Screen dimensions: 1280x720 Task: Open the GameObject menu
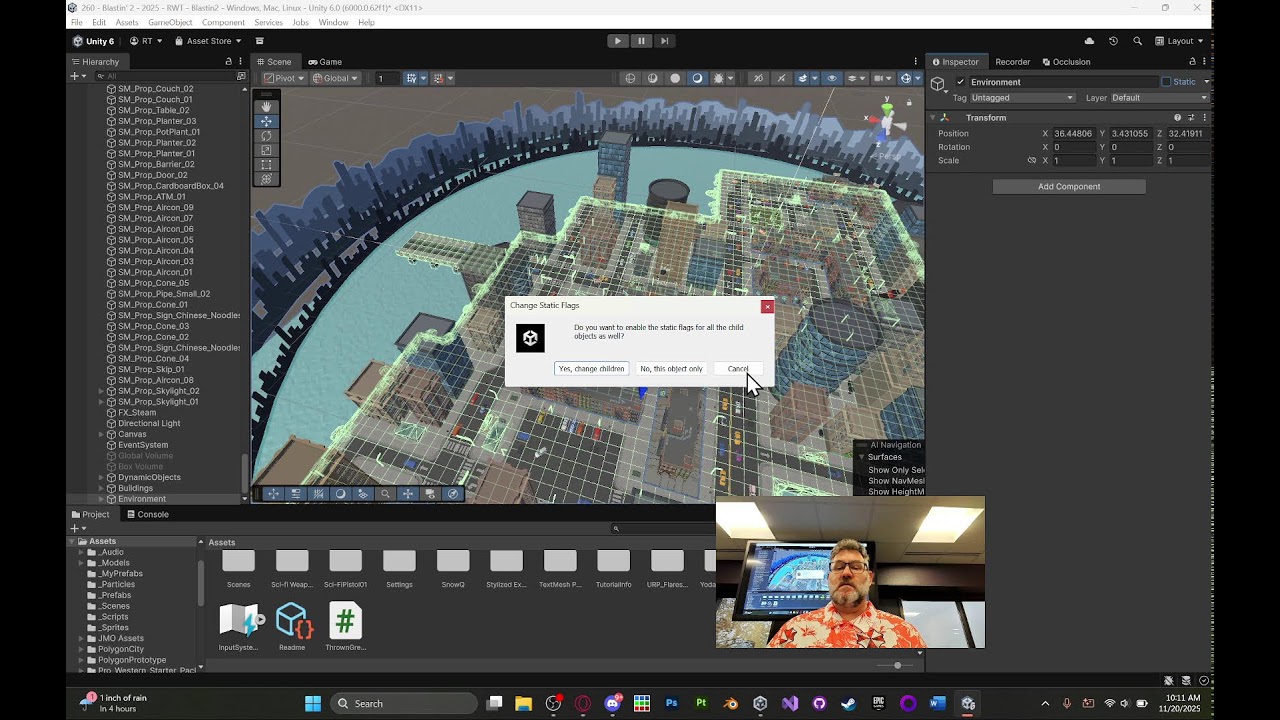tap(170, 22)
